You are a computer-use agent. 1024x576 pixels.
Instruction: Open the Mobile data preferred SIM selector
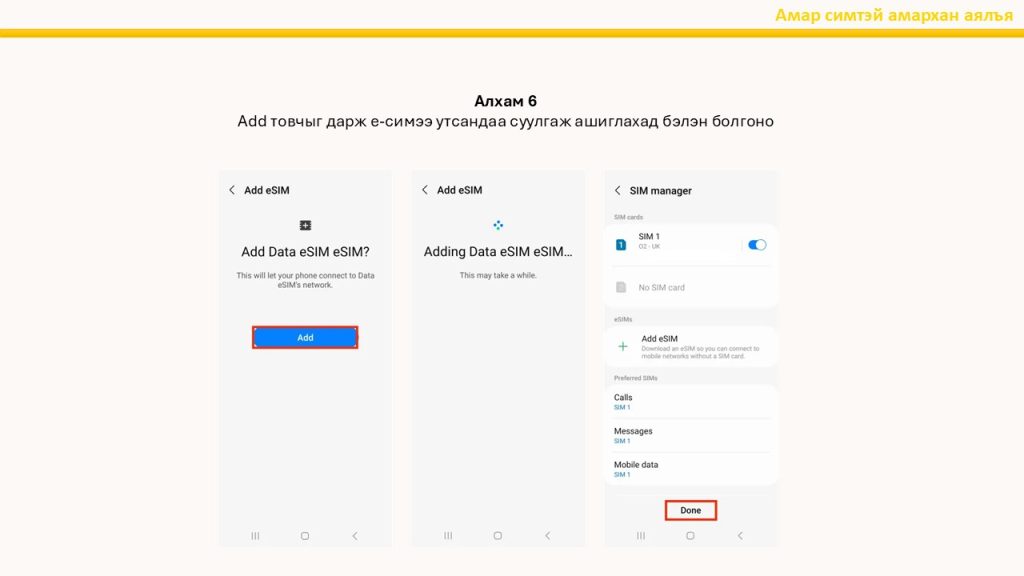tap(690, 469)
